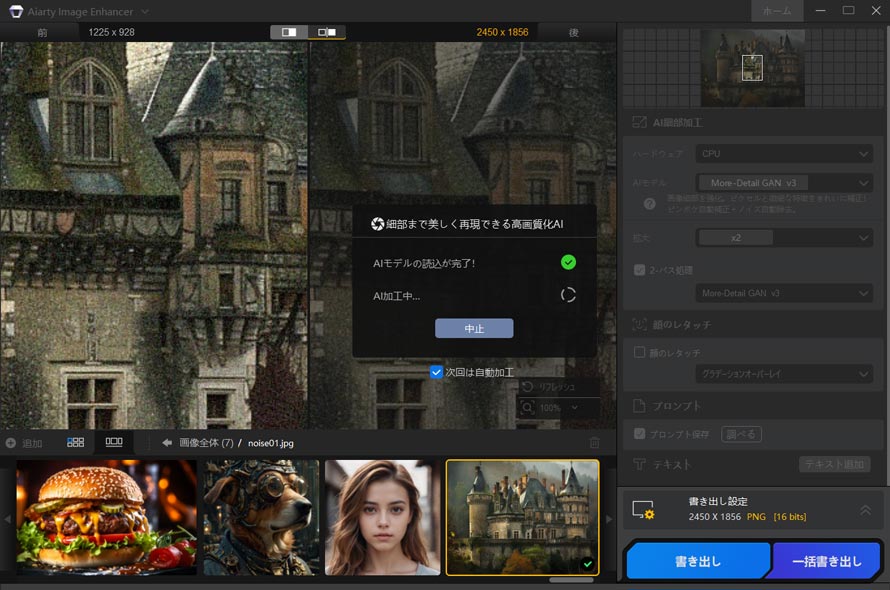Click the trash icon to delete image
This screenshot has width=890, height=590.
(595, 442)
